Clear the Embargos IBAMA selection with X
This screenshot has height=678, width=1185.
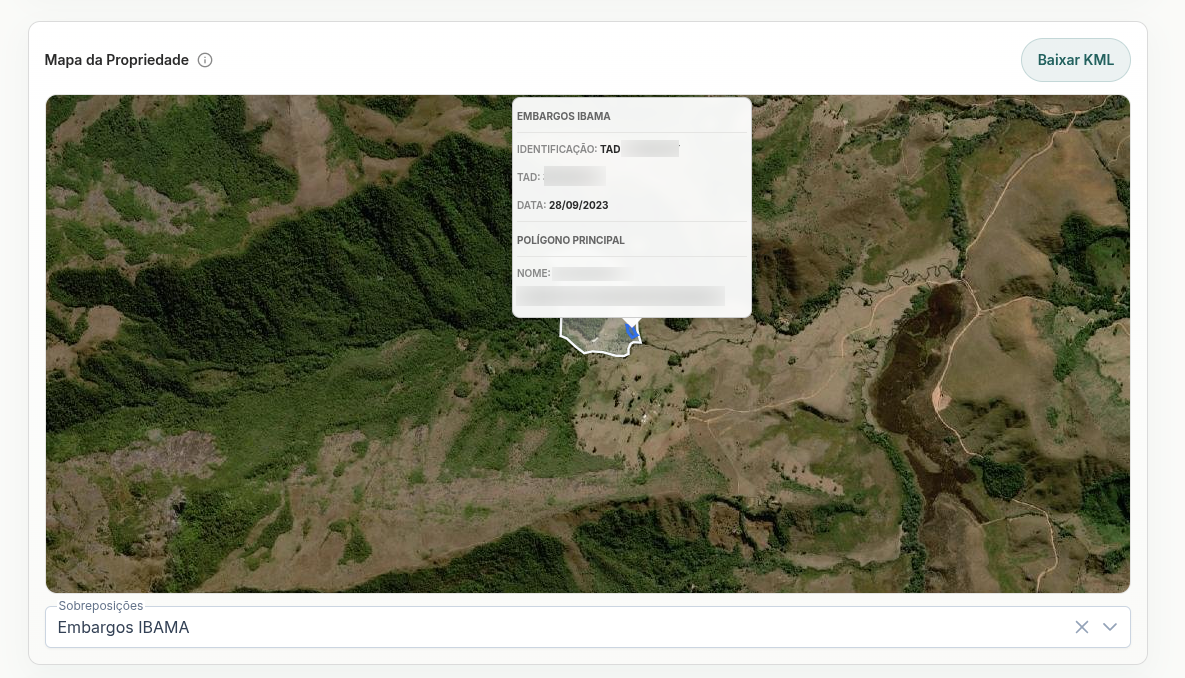pos(1081,627)
